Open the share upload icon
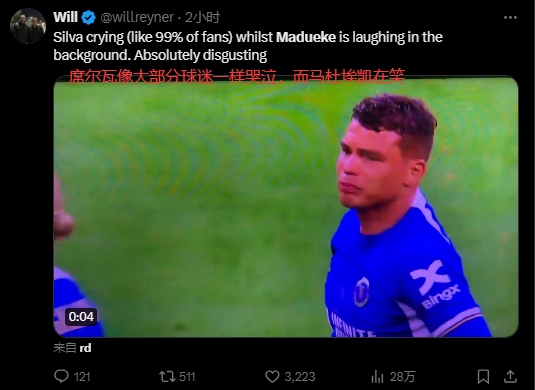This screenshot has width=535, height=390. (510, 376)
